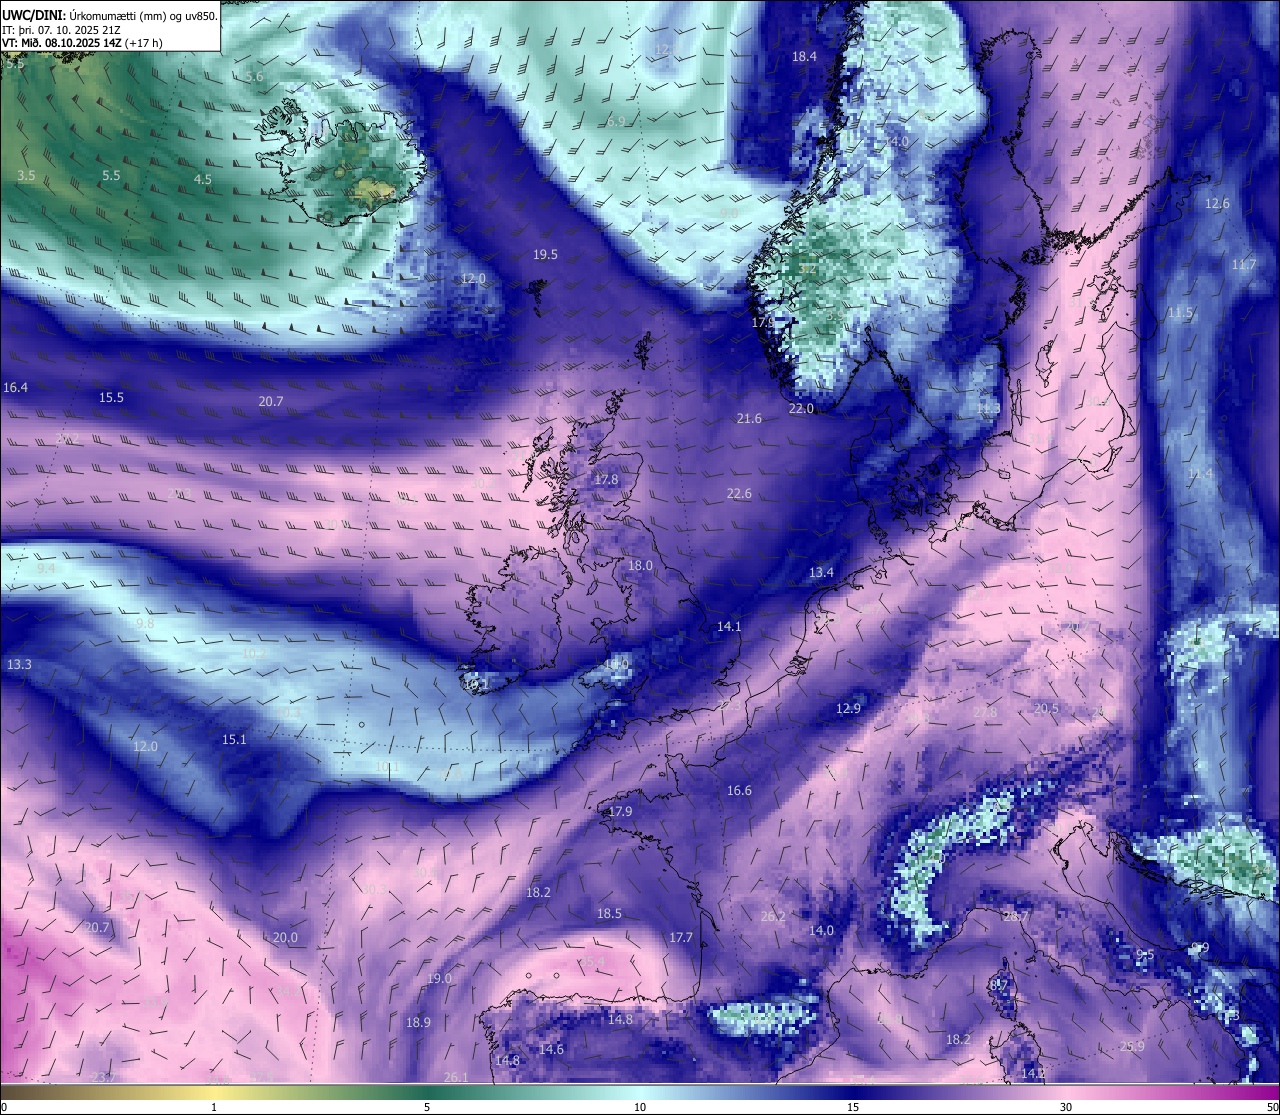The width and height of the screenshot is (1280, 1115).
Task: Click the 1 tick on the color scale
Action: tap(214, 1107)
